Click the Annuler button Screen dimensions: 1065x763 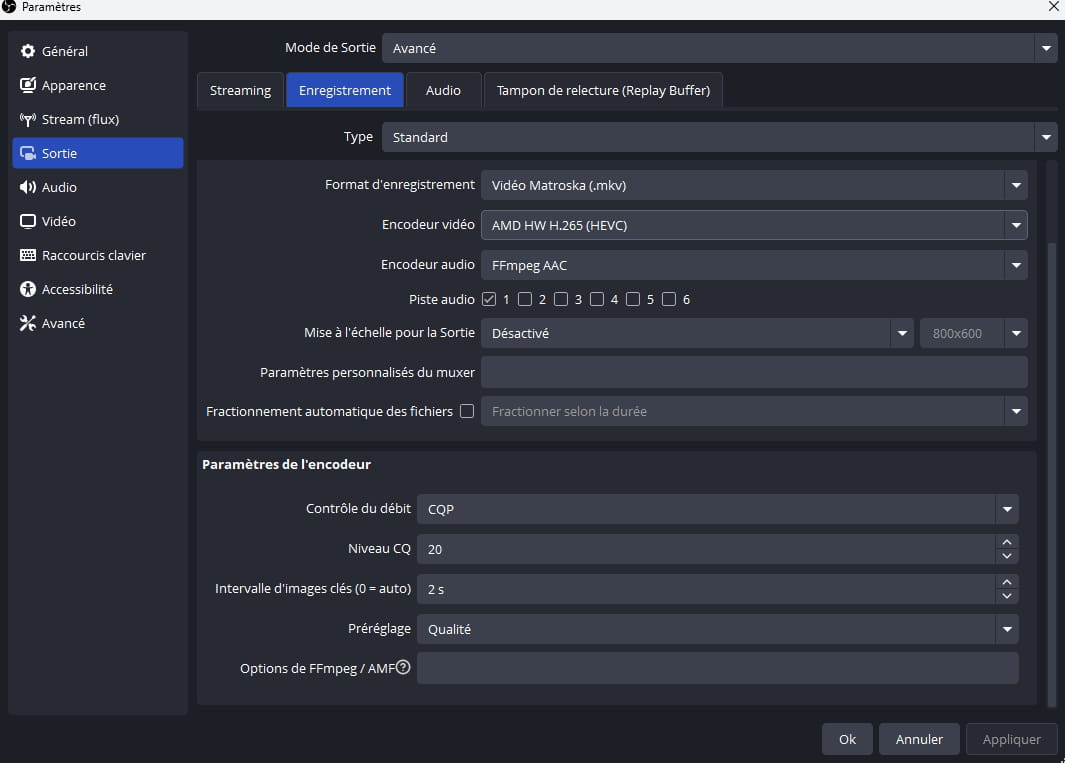coord(919,739)
